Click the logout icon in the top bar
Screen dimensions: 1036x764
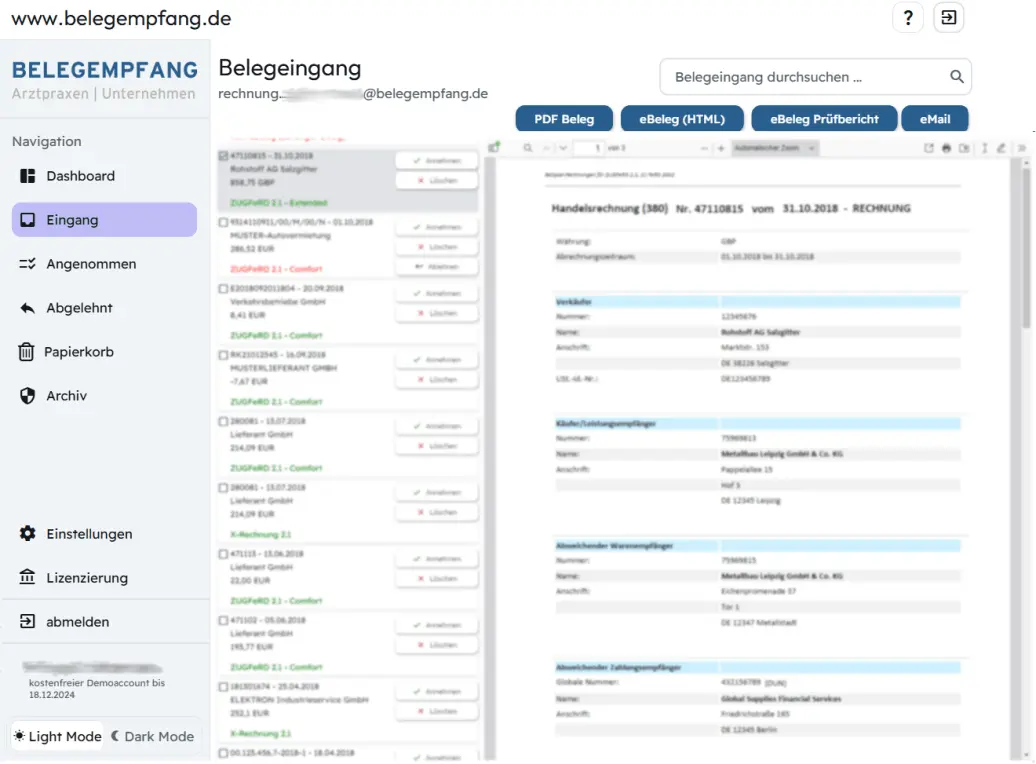[x=949, y=18]
